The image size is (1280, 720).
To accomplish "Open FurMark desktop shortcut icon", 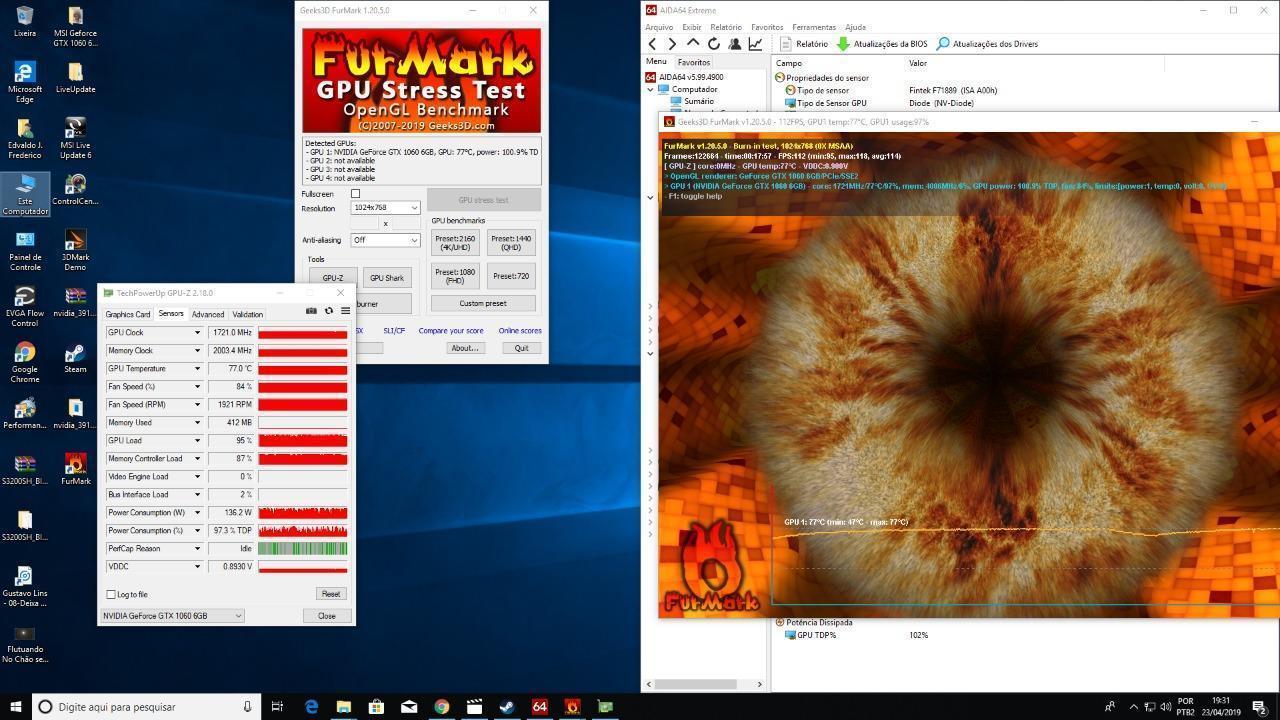I will tap(75, 469).
